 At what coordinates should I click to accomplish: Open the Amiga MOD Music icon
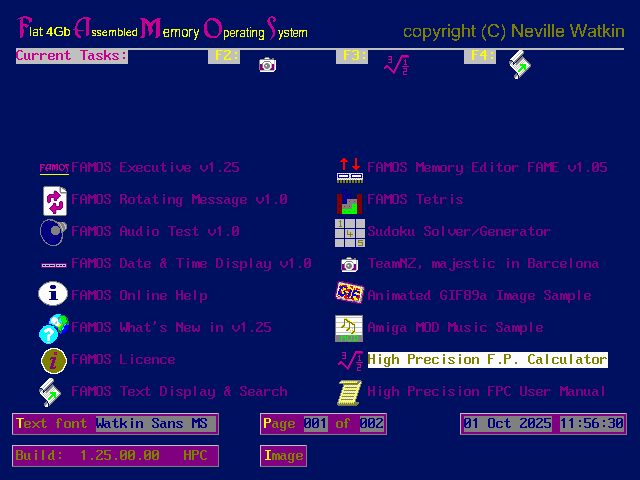pyautogui.click(x=349, y=327)
